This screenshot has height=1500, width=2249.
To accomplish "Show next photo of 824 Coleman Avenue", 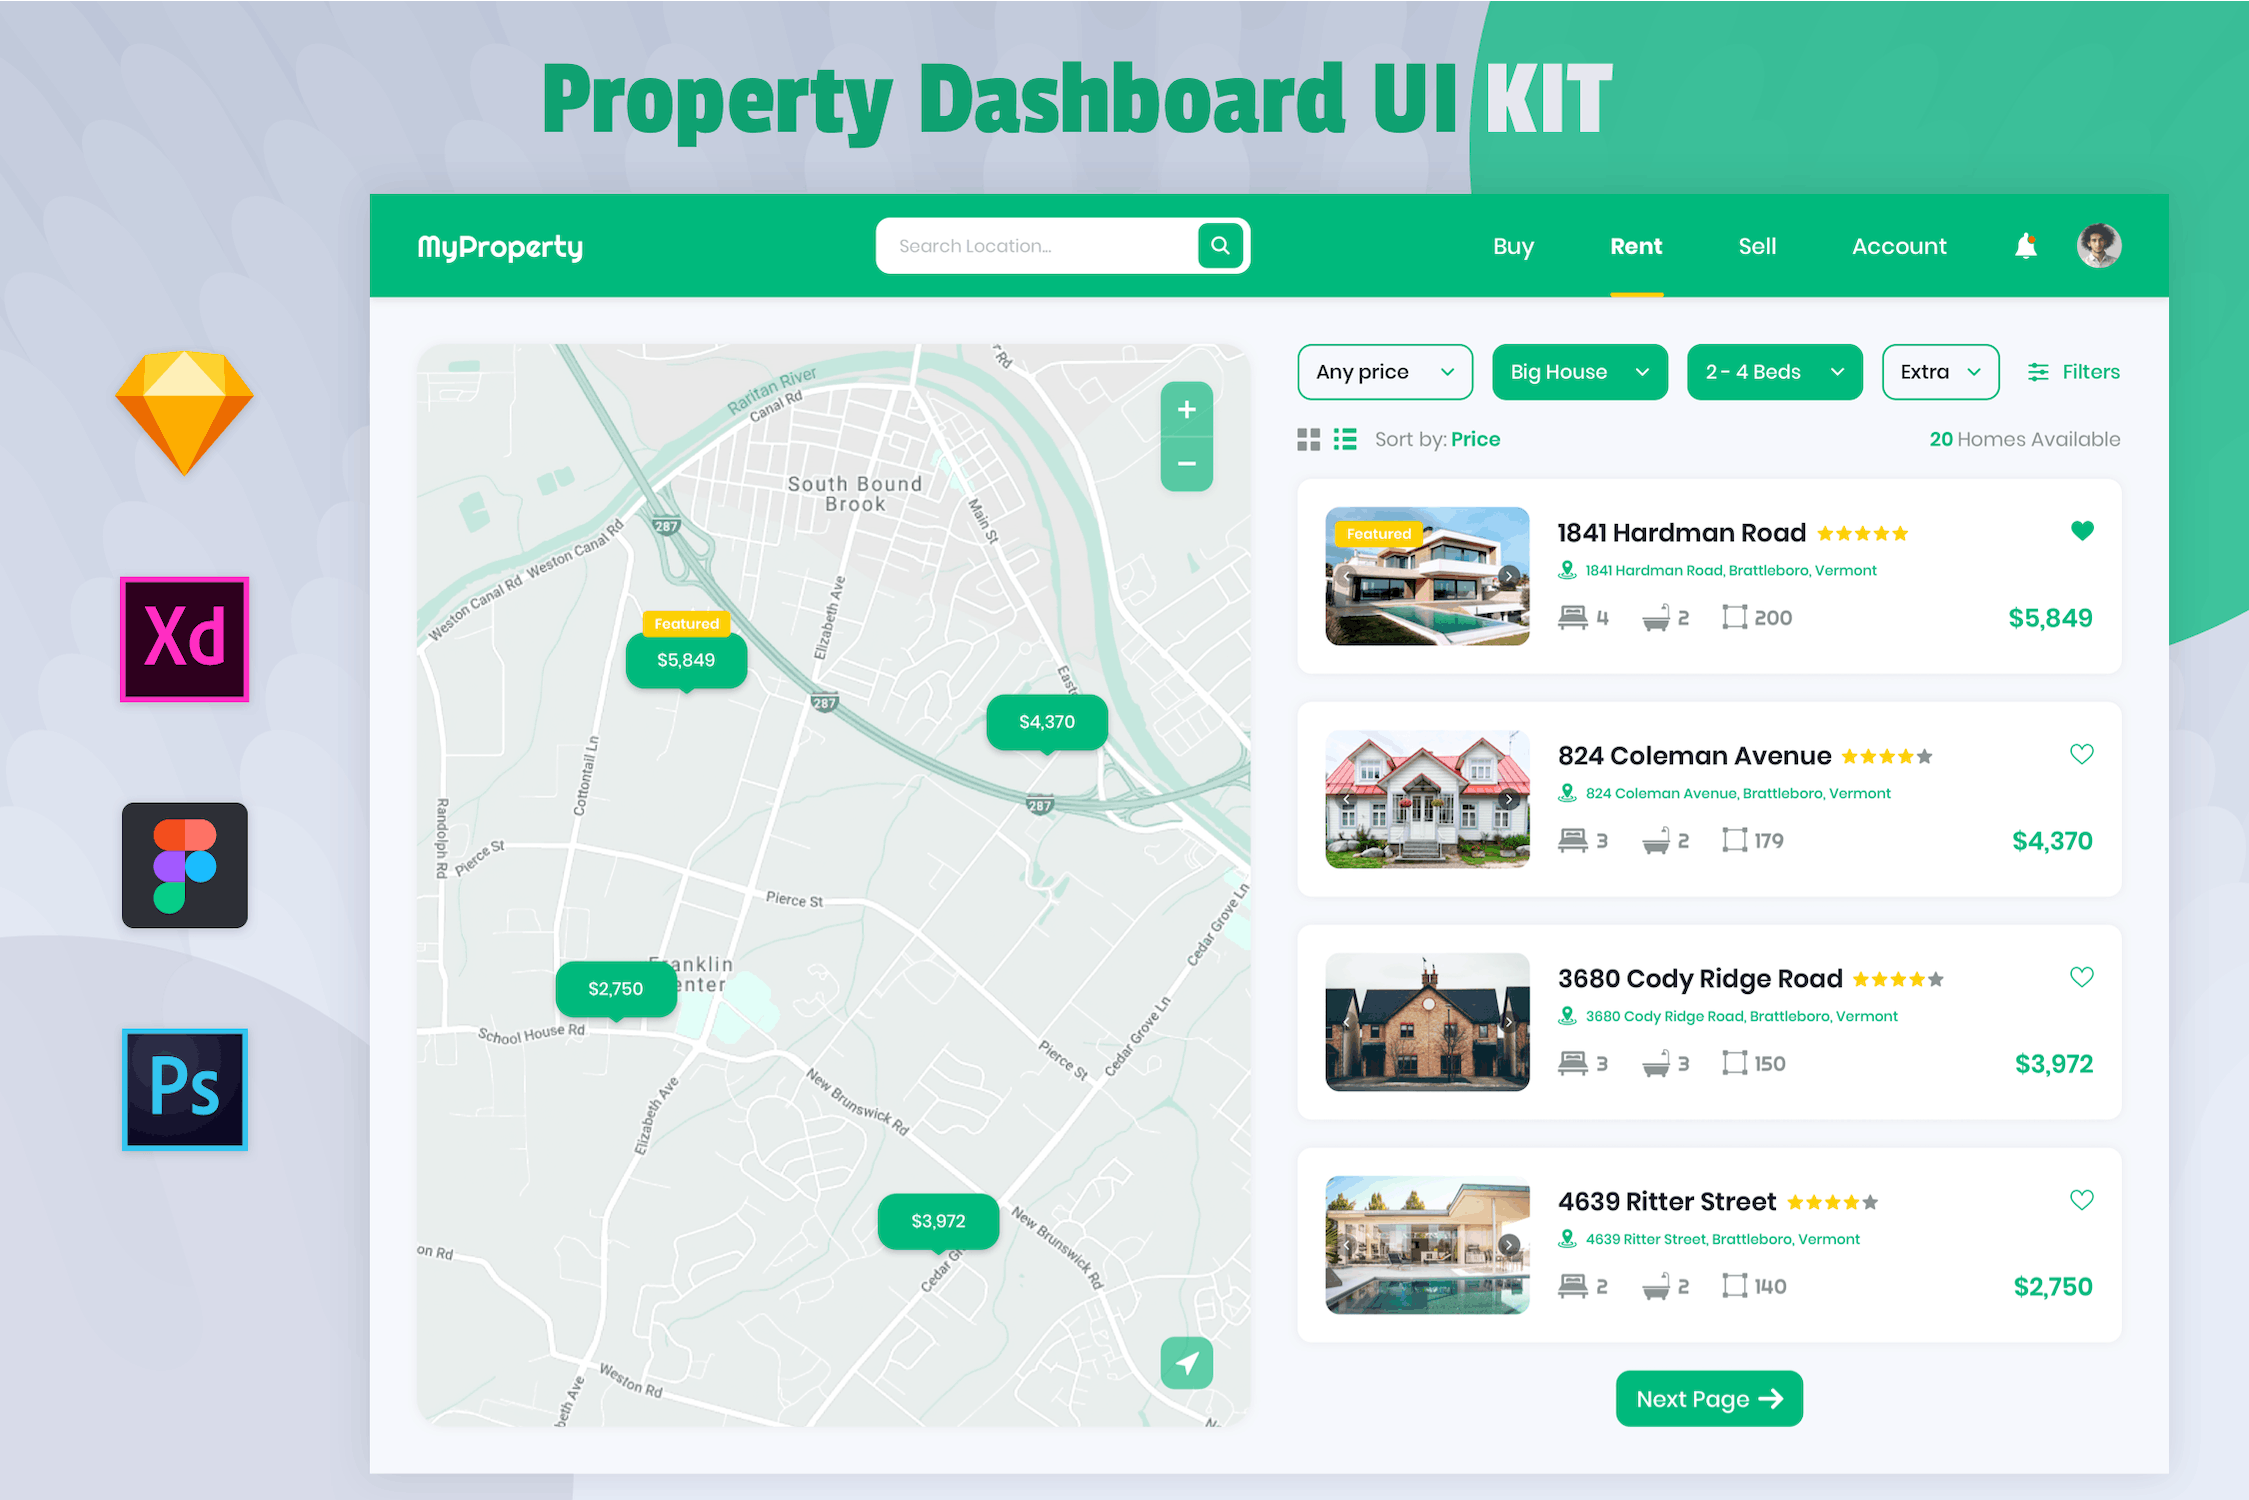I will click(x=1509, y=799).
